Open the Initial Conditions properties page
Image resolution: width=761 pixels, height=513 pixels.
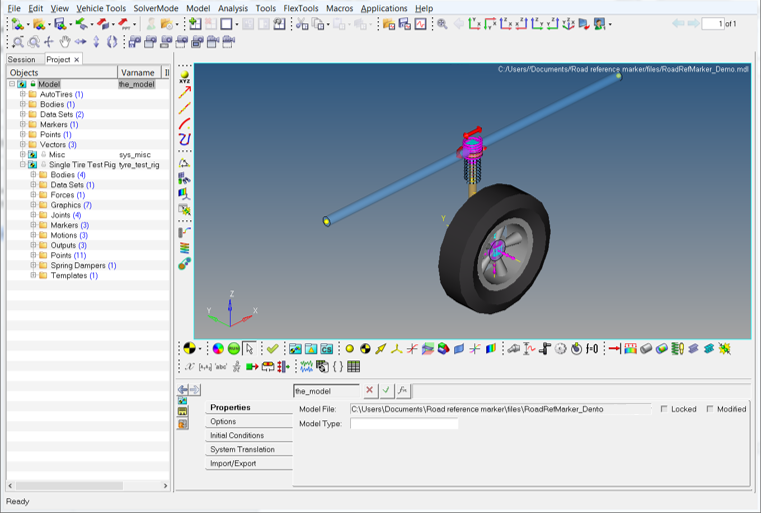pos(237,436)
